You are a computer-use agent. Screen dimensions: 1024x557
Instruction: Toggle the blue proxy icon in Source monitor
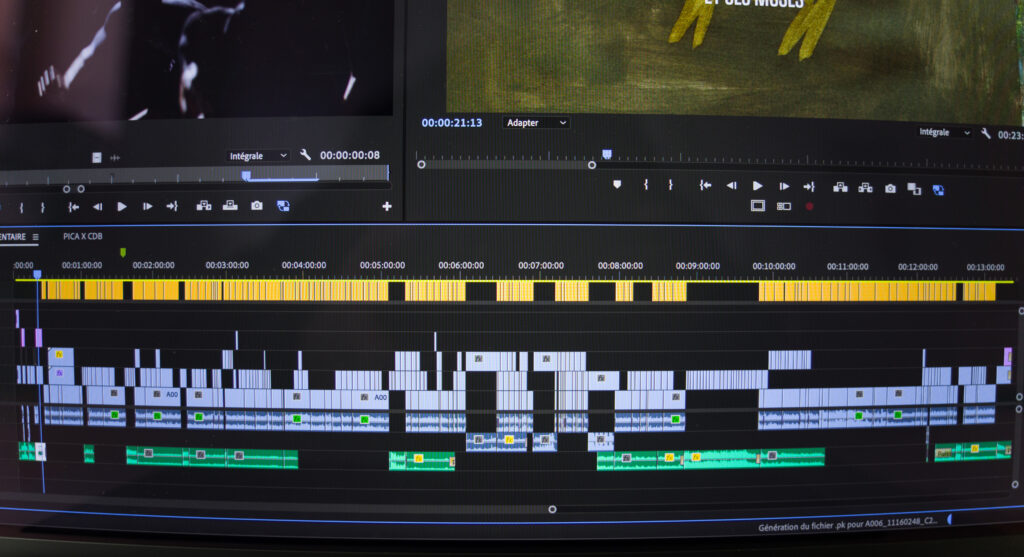(283, 206)
